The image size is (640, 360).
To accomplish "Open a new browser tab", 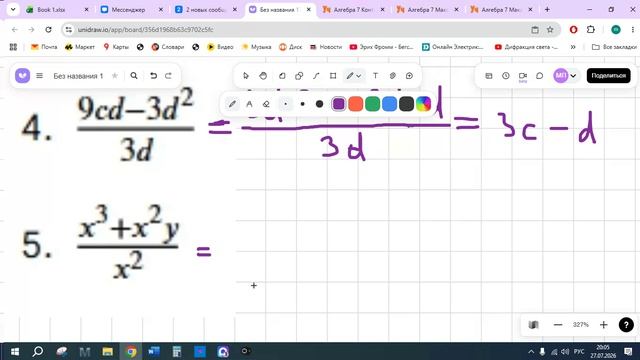I will [547, 9].
